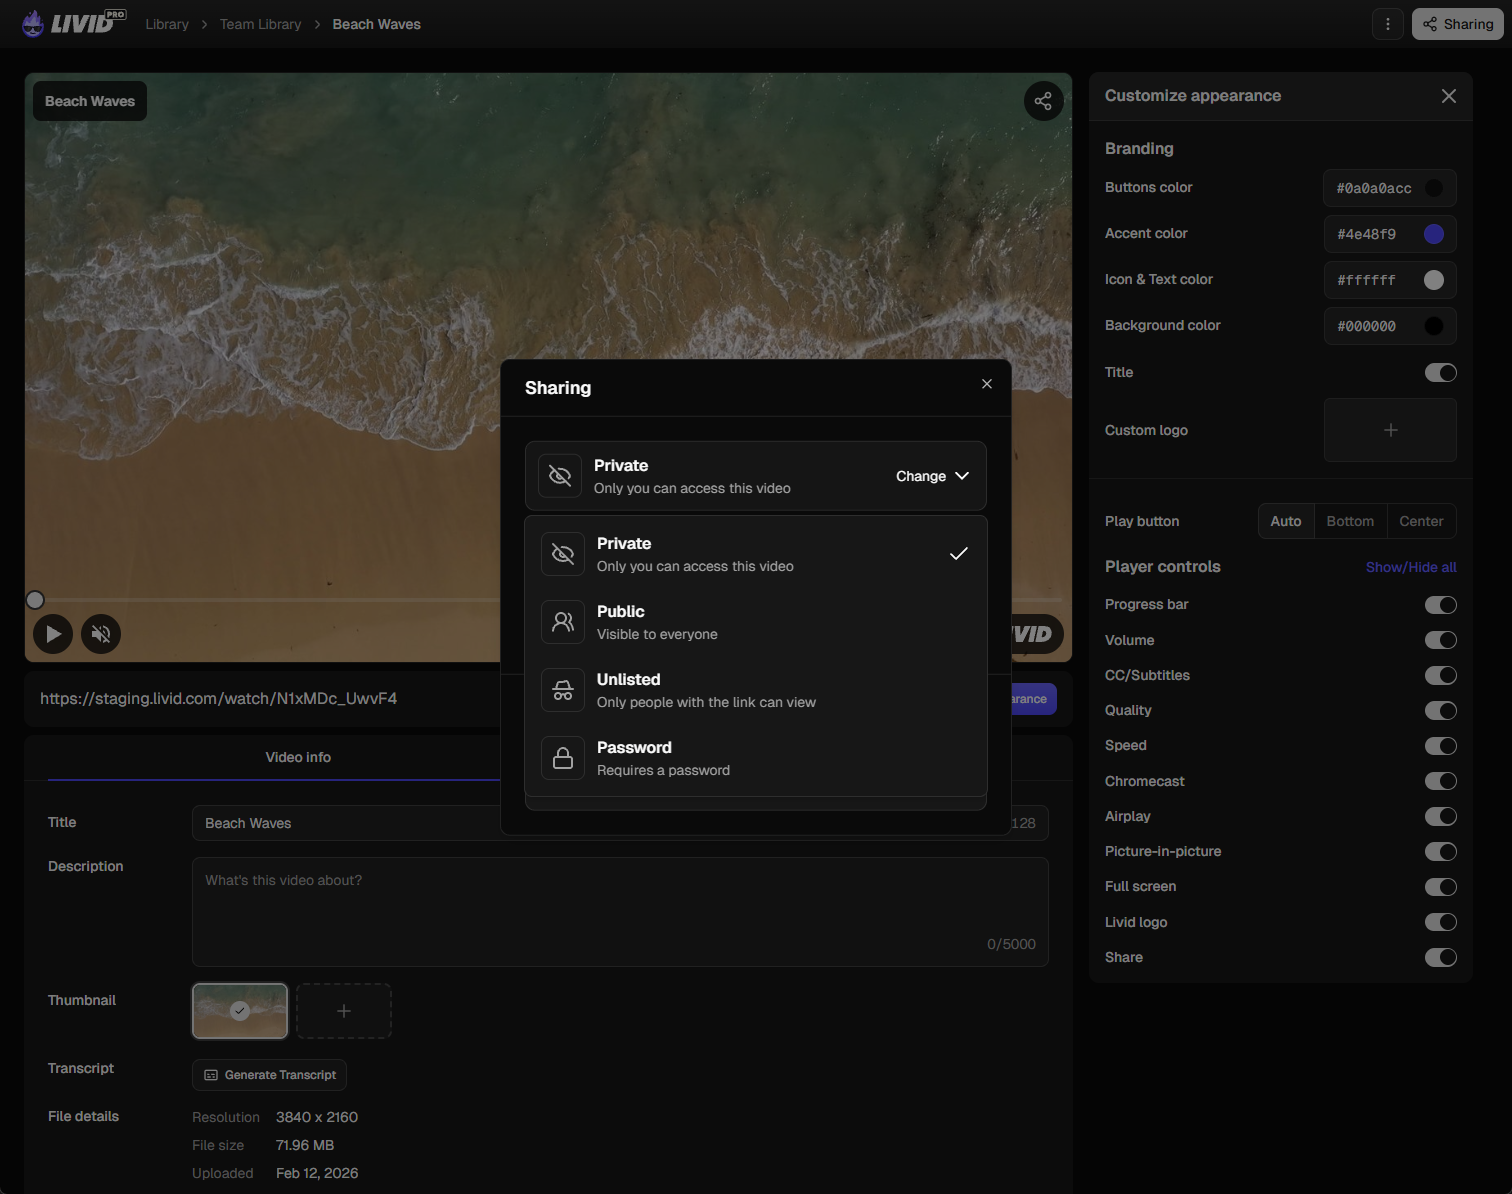Click the share icon on video player

(1043, 101)
